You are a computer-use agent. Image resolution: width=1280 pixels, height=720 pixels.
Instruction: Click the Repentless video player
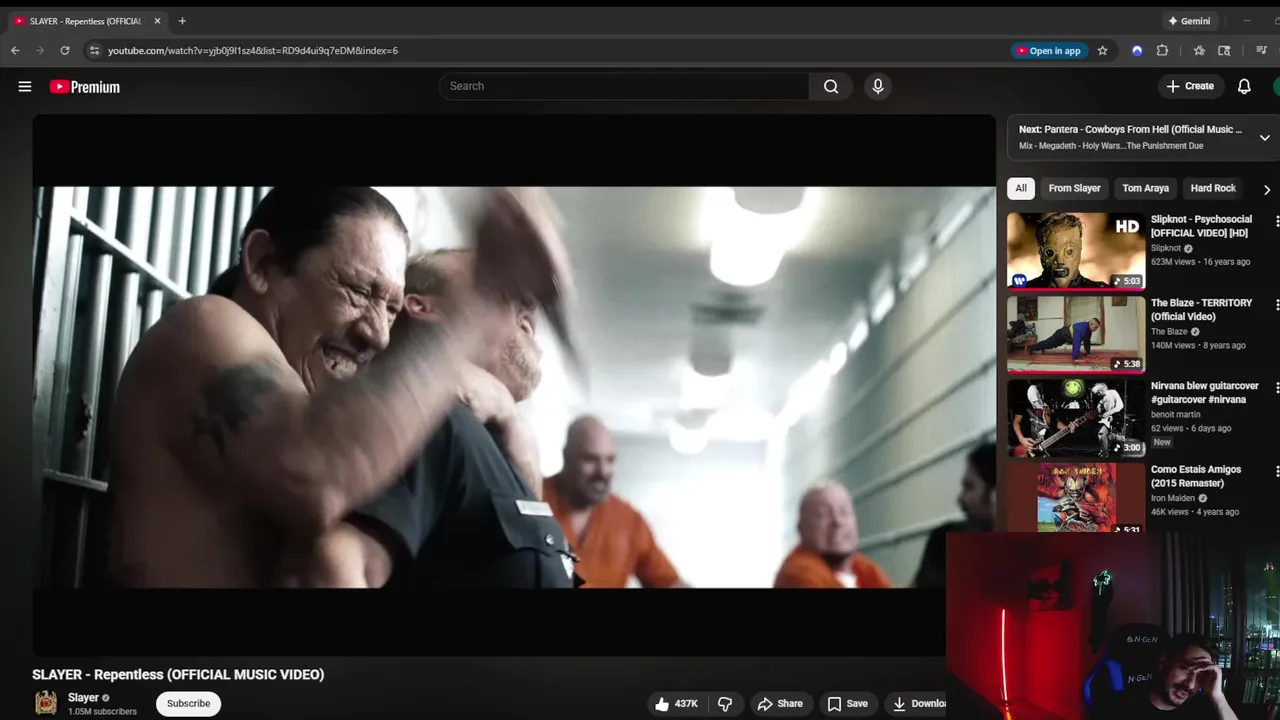point(514,385)
